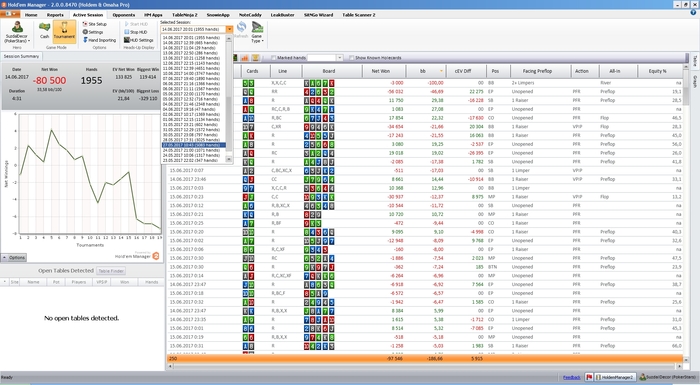This screenshot has width=700, height=385.
Task: Open the NoteCaddy tab
Action: pos(250,15)
